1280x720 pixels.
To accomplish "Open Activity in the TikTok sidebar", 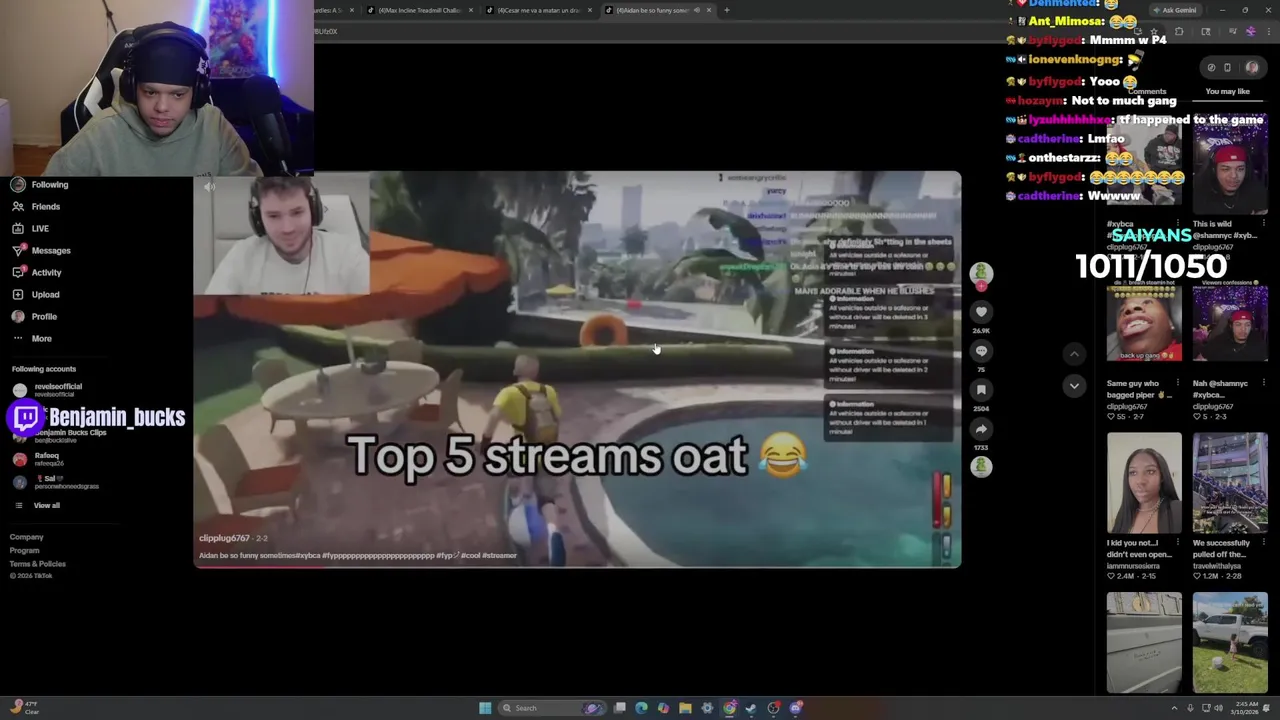I will click(37, 272).
